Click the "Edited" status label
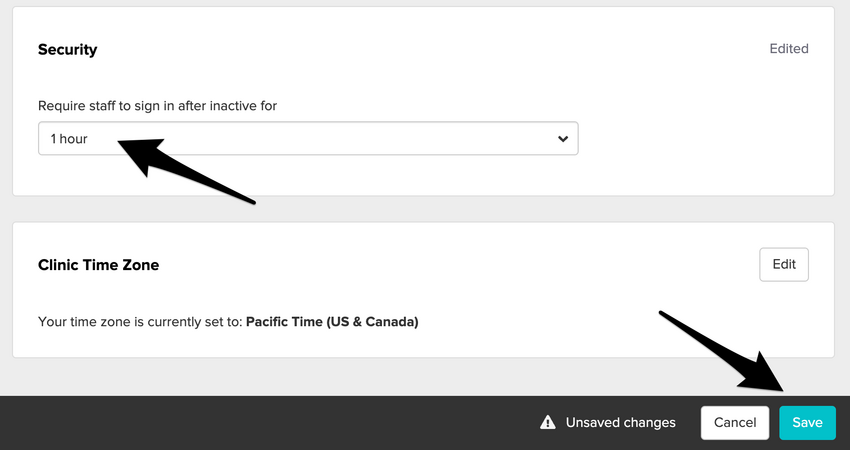Viewport: 850px width, 450px height. [x=788, y=49]
